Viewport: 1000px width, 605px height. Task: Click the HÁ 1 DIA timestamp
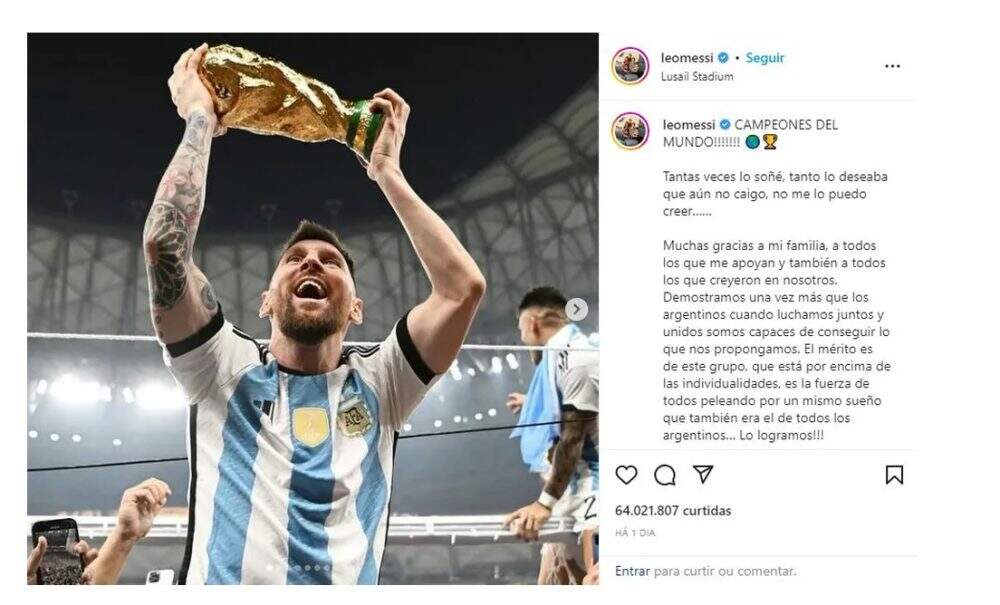635,533
